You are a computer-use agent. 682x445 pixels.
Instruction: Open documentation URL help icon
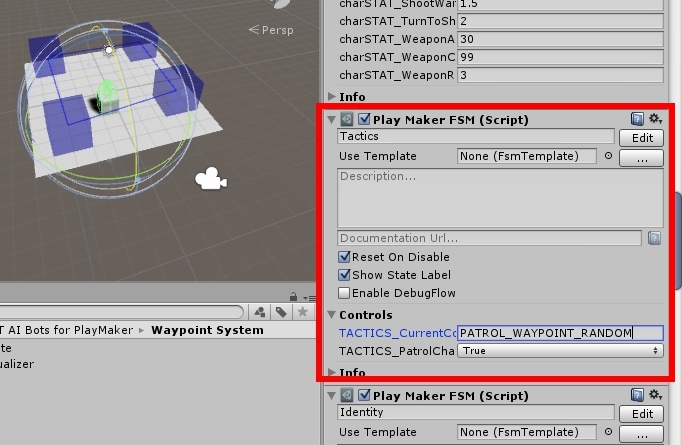tap(654, 238)
